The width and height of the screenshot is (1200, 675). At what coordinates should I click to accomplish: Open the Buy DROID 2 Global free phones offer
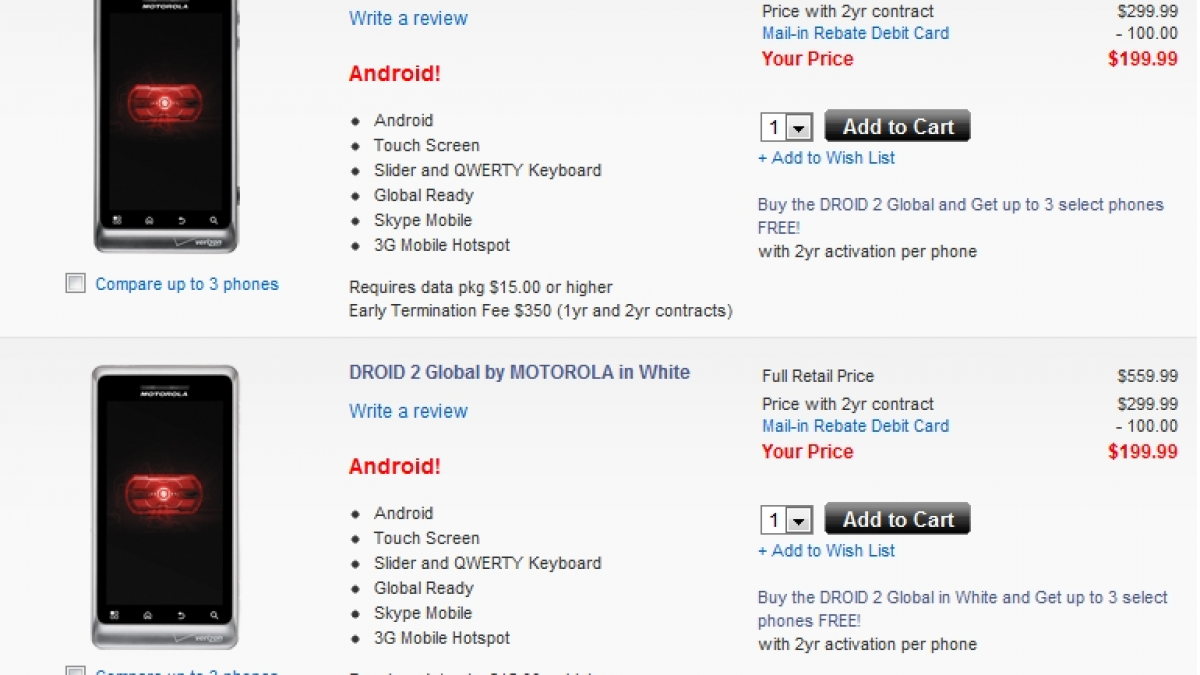(x=960, y=205)
